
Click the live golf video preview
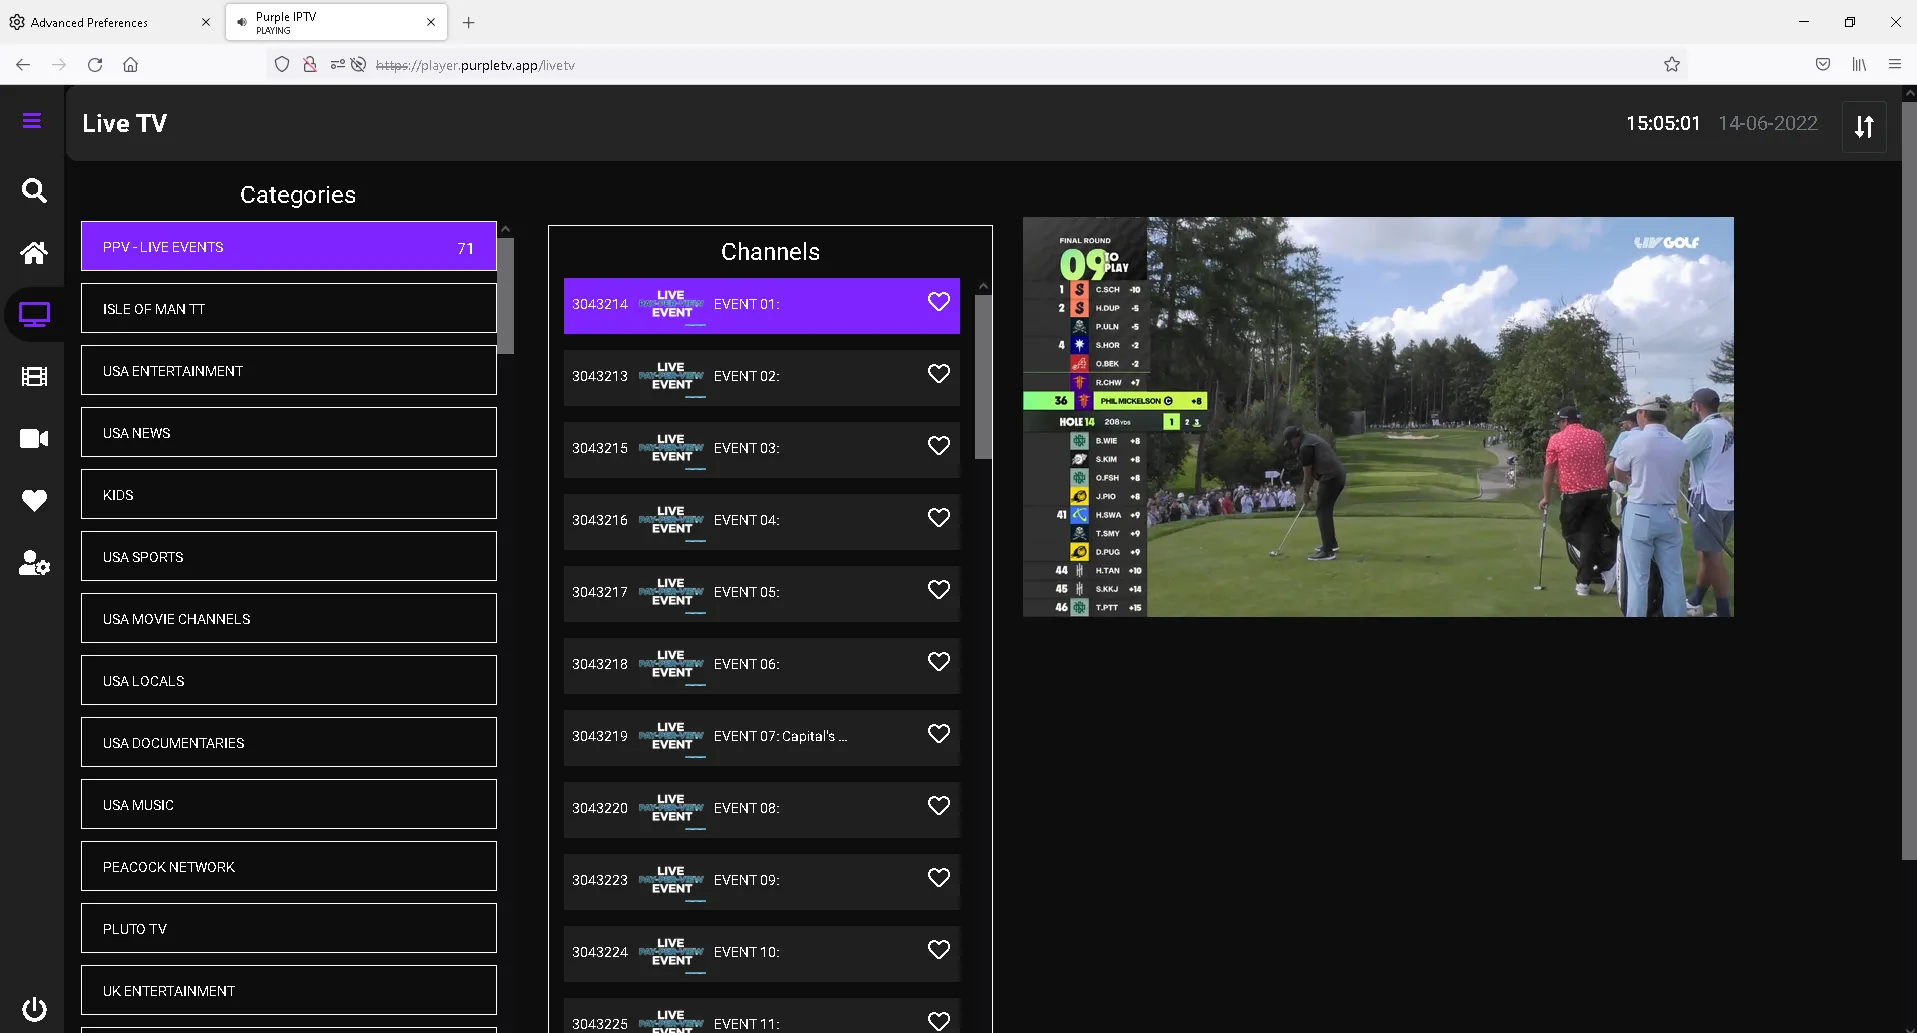pyautogui.click(x=1378, y=417)
